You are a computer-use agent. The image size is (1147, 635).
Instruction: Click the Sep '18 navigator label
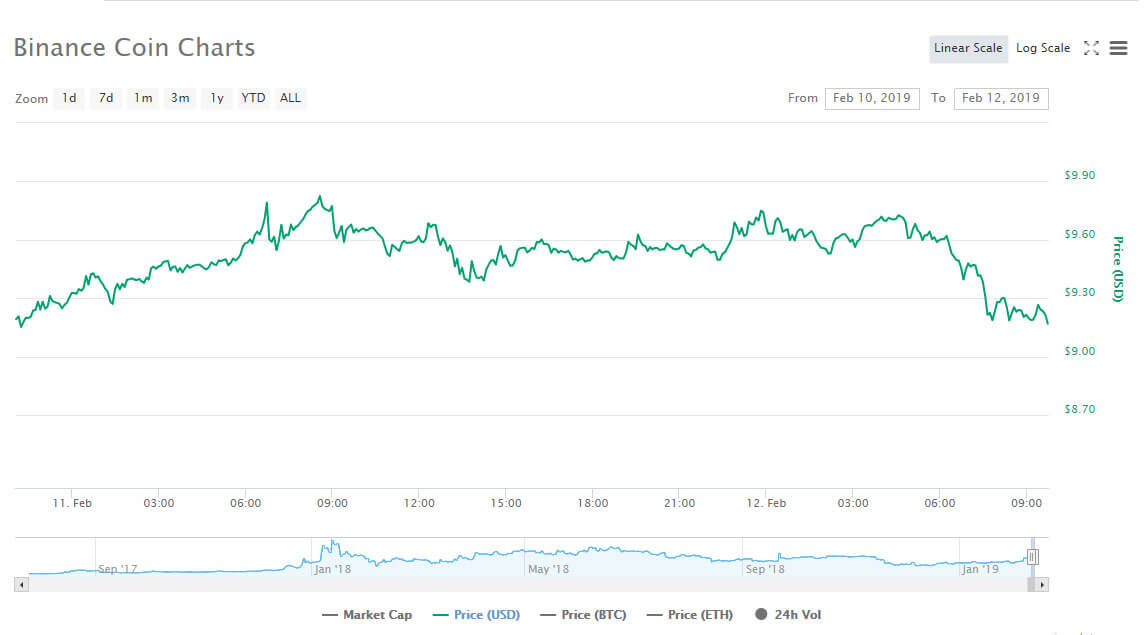pos(764,568)
